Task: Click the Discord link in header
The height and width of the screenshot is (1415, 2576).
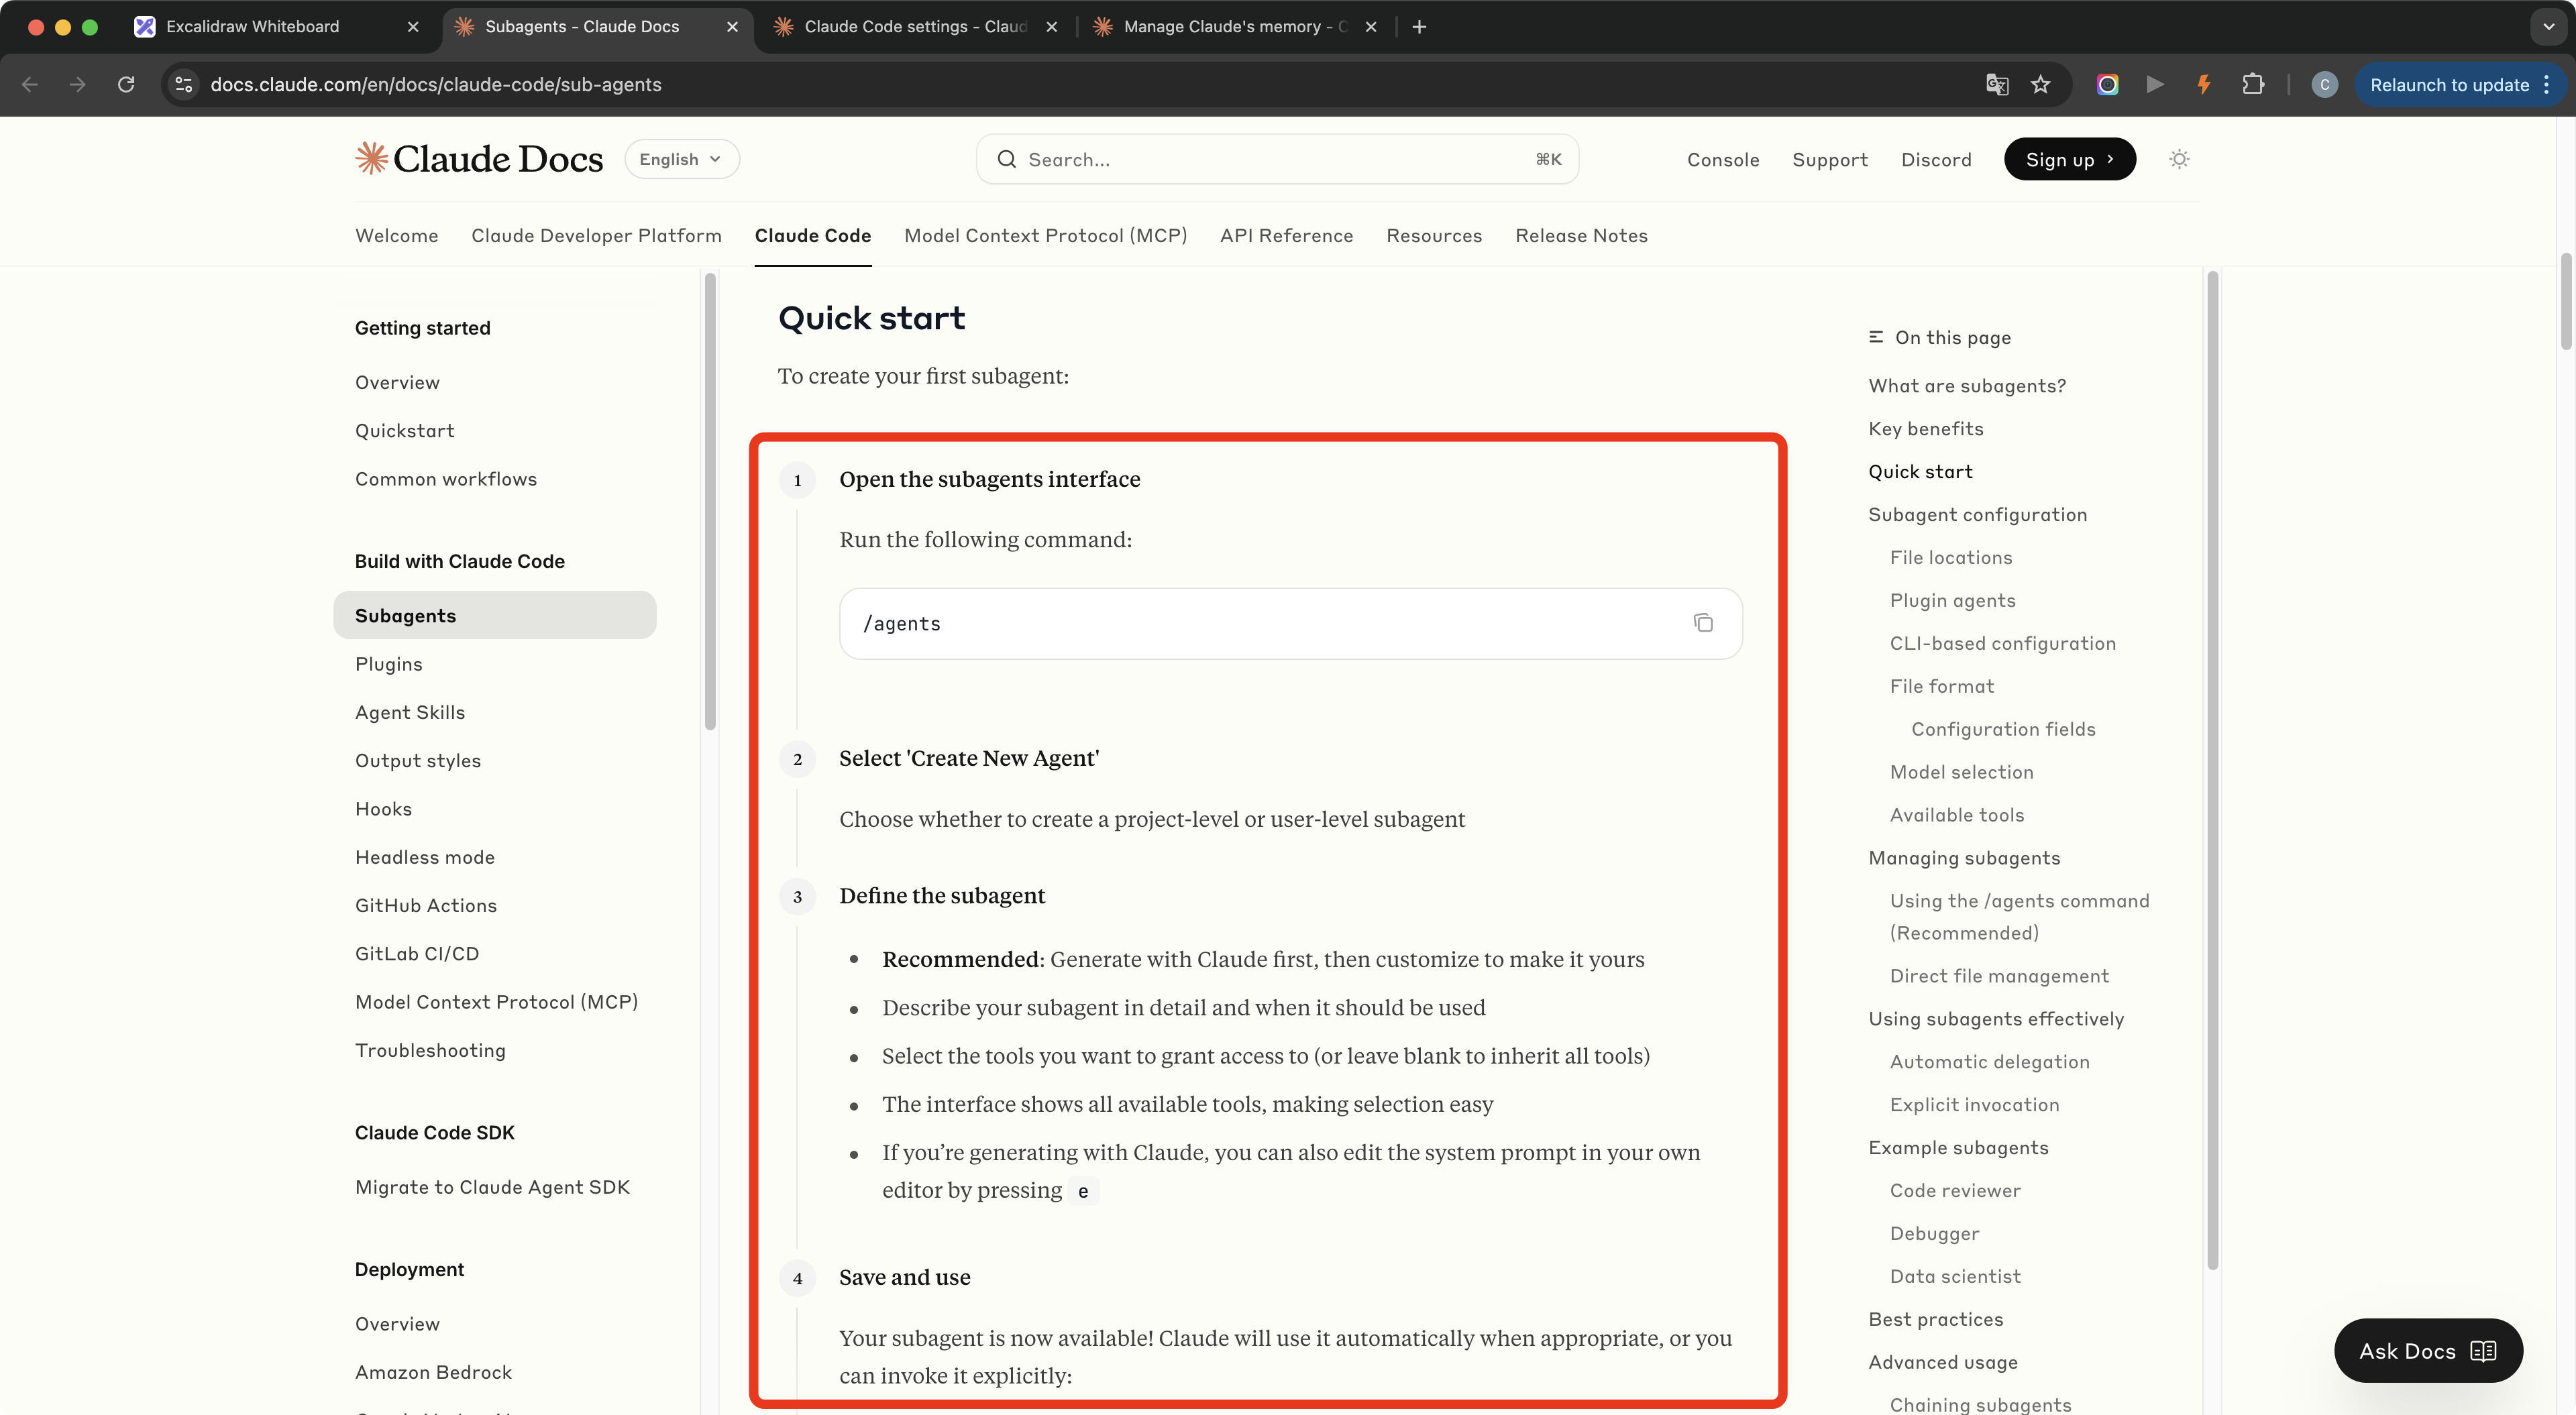Action: click(1936, 160)
